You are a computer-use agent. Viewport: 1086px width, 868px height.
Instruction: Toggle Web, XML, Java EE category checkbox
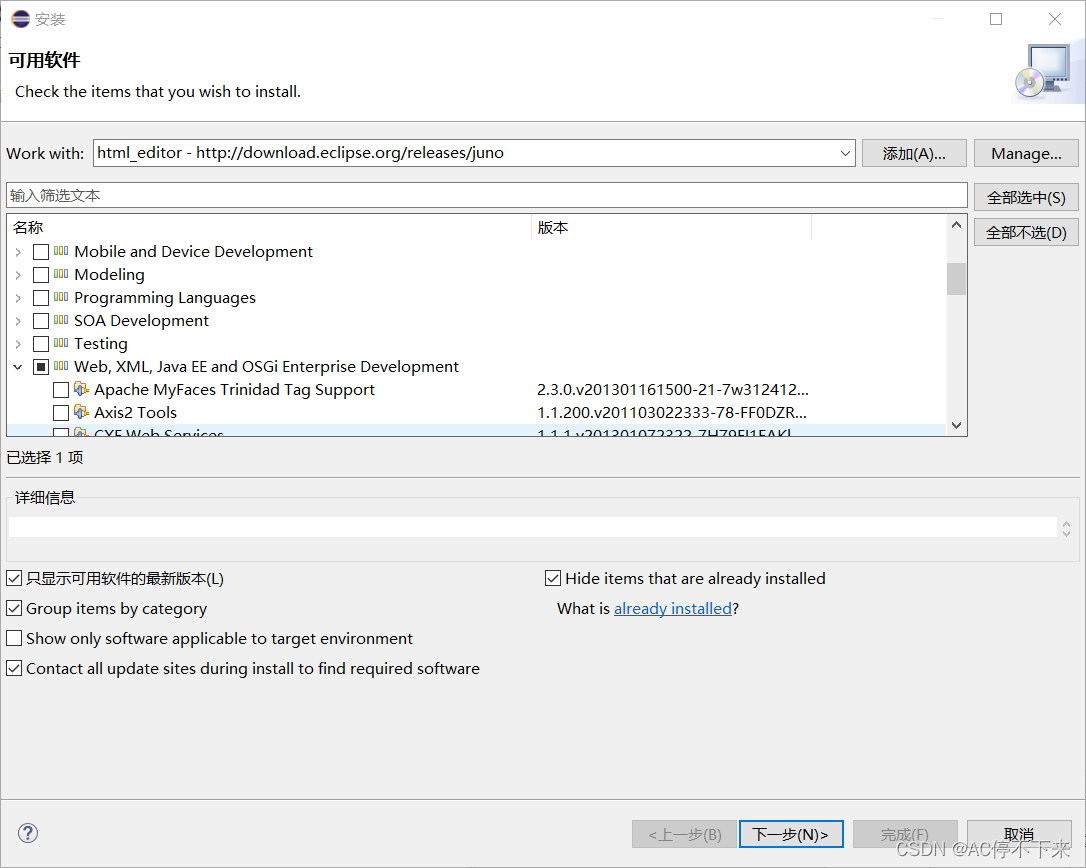point(41,366)
